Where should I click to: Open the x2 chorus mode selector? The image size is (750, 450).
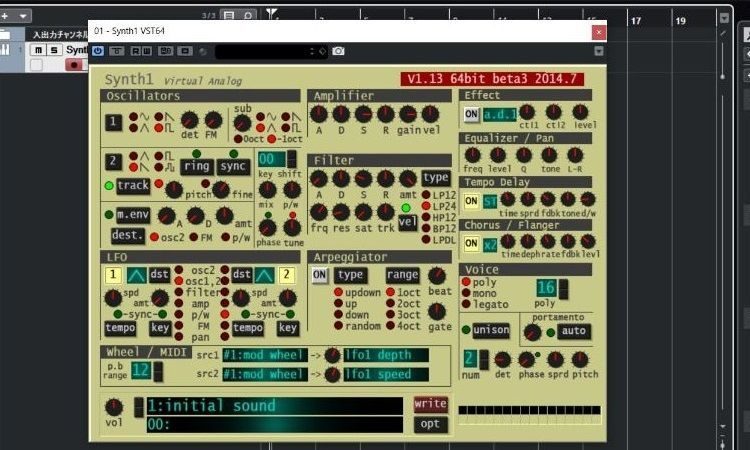(490, 245)
